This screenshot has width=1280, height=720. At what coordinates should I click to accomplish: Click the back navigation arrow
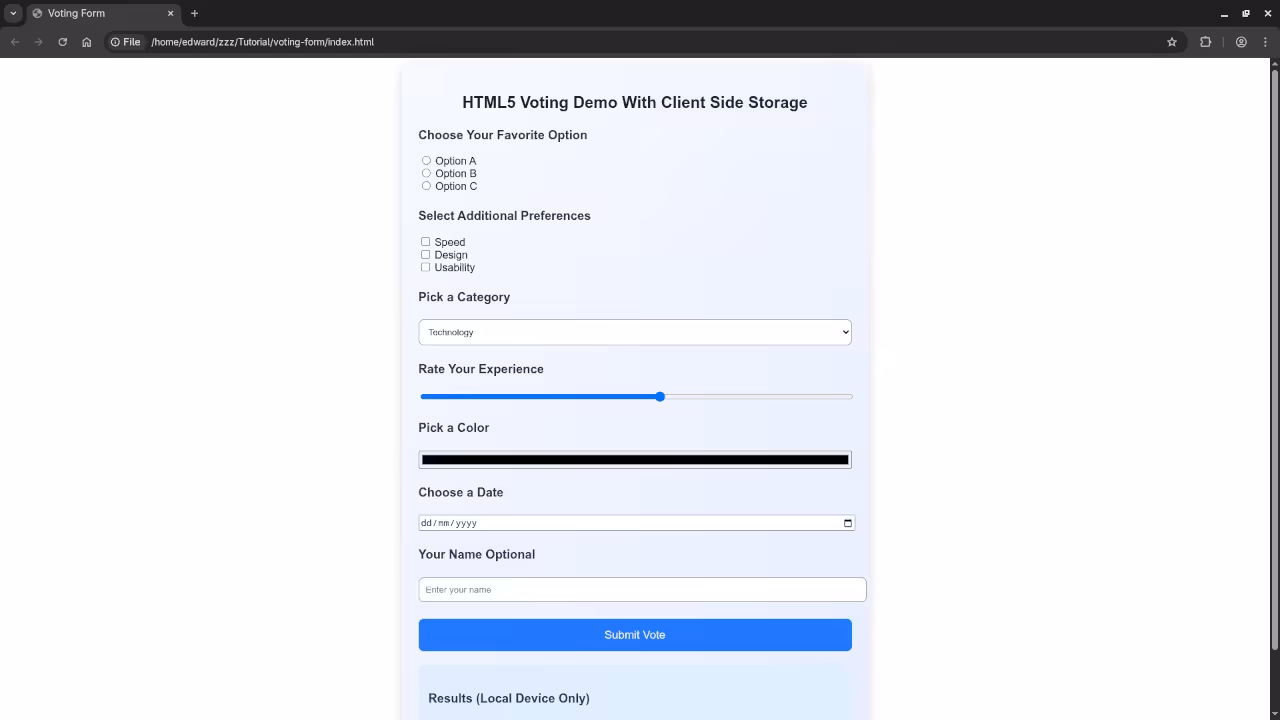click(14, 42)
